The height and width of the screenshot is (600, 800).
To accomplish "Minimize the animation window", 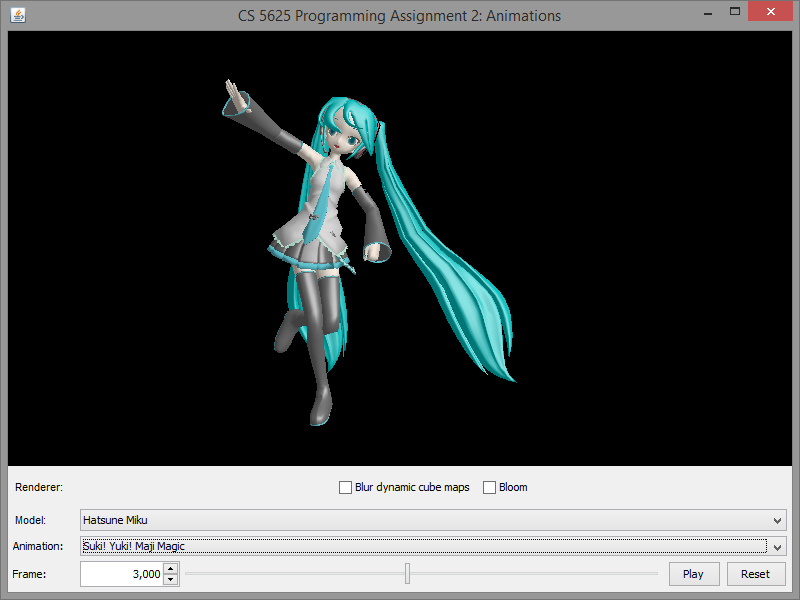I will [x=708, y=12].
